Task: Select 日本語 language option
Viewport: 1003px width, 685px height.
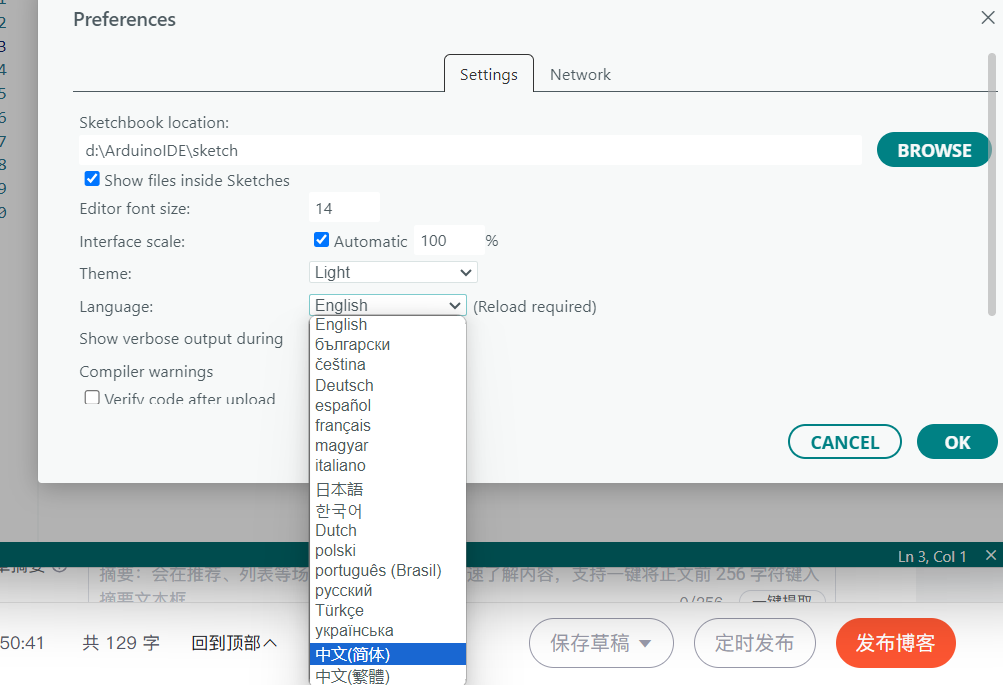Action: click(338, 489)
